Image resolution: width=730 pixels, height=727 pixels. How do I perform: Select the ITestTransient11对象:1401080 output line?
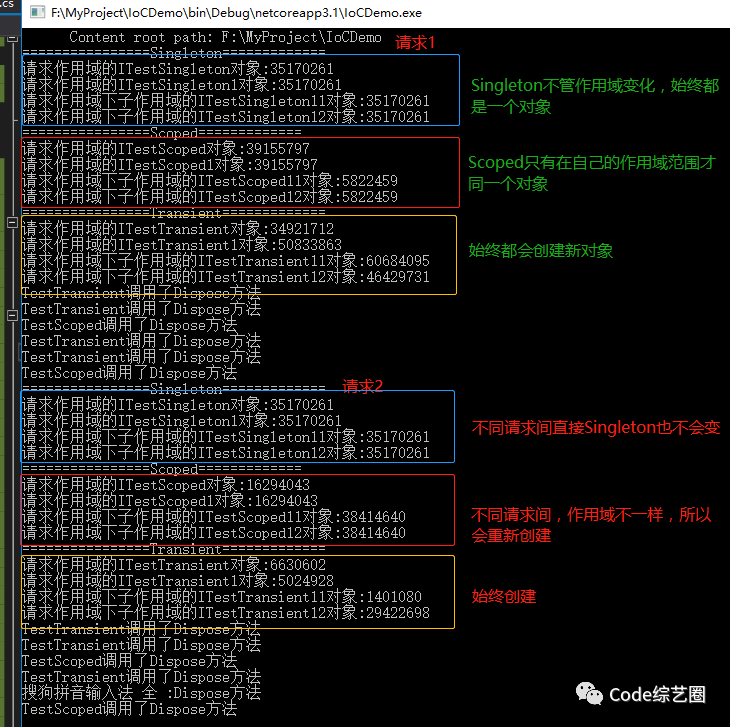[222, 597]
